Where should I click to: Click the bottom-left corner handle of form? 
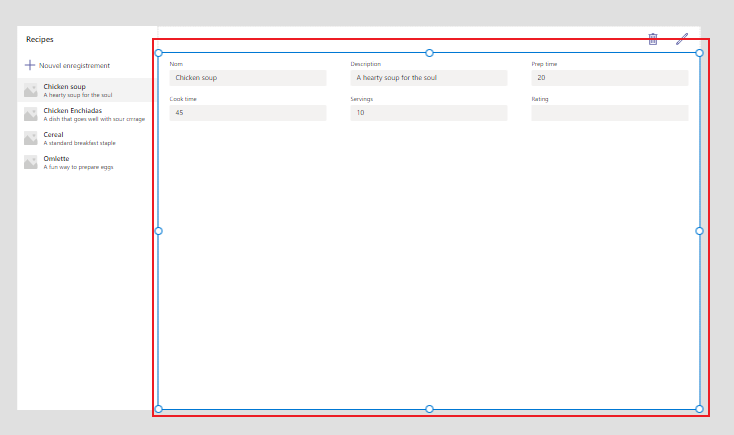point(159,409)
